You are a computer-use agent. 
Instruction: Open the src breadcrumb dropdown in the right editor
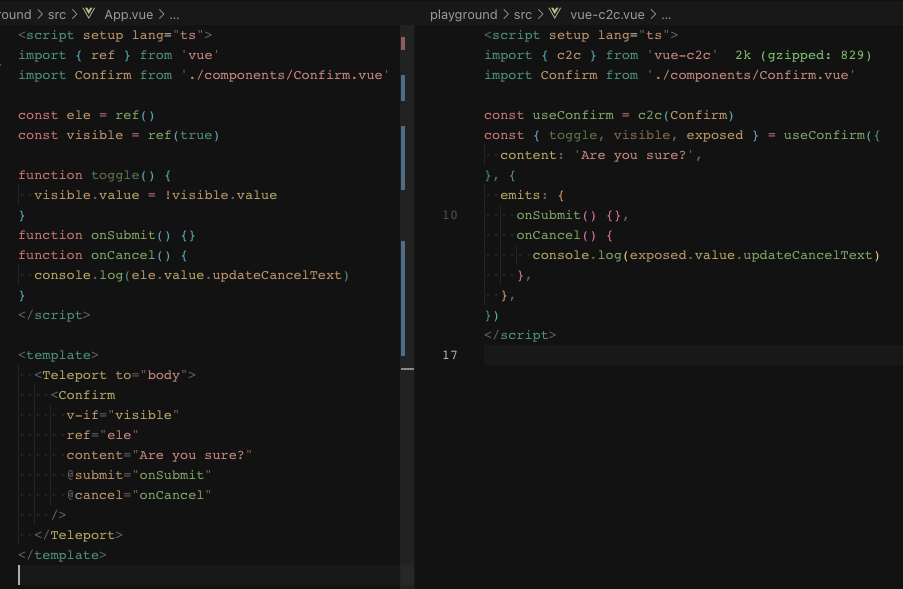[x=523, y=14]
